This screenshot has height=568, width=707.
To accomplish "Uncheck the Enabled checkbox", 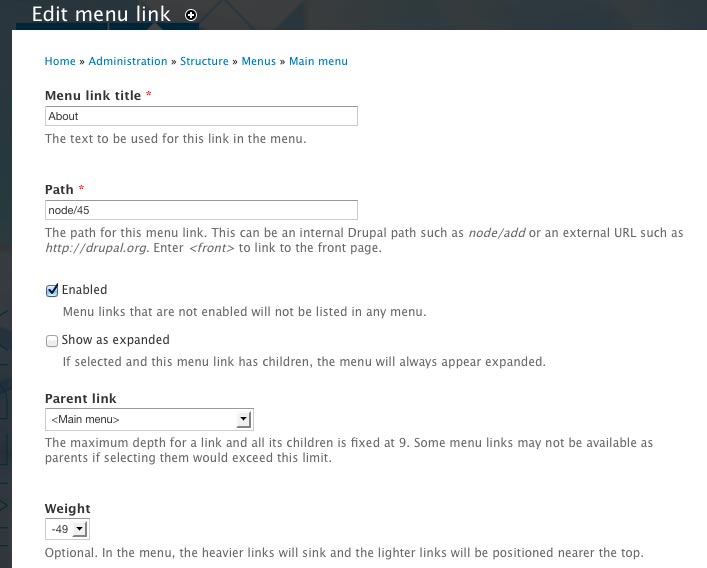I will point(52,290).
